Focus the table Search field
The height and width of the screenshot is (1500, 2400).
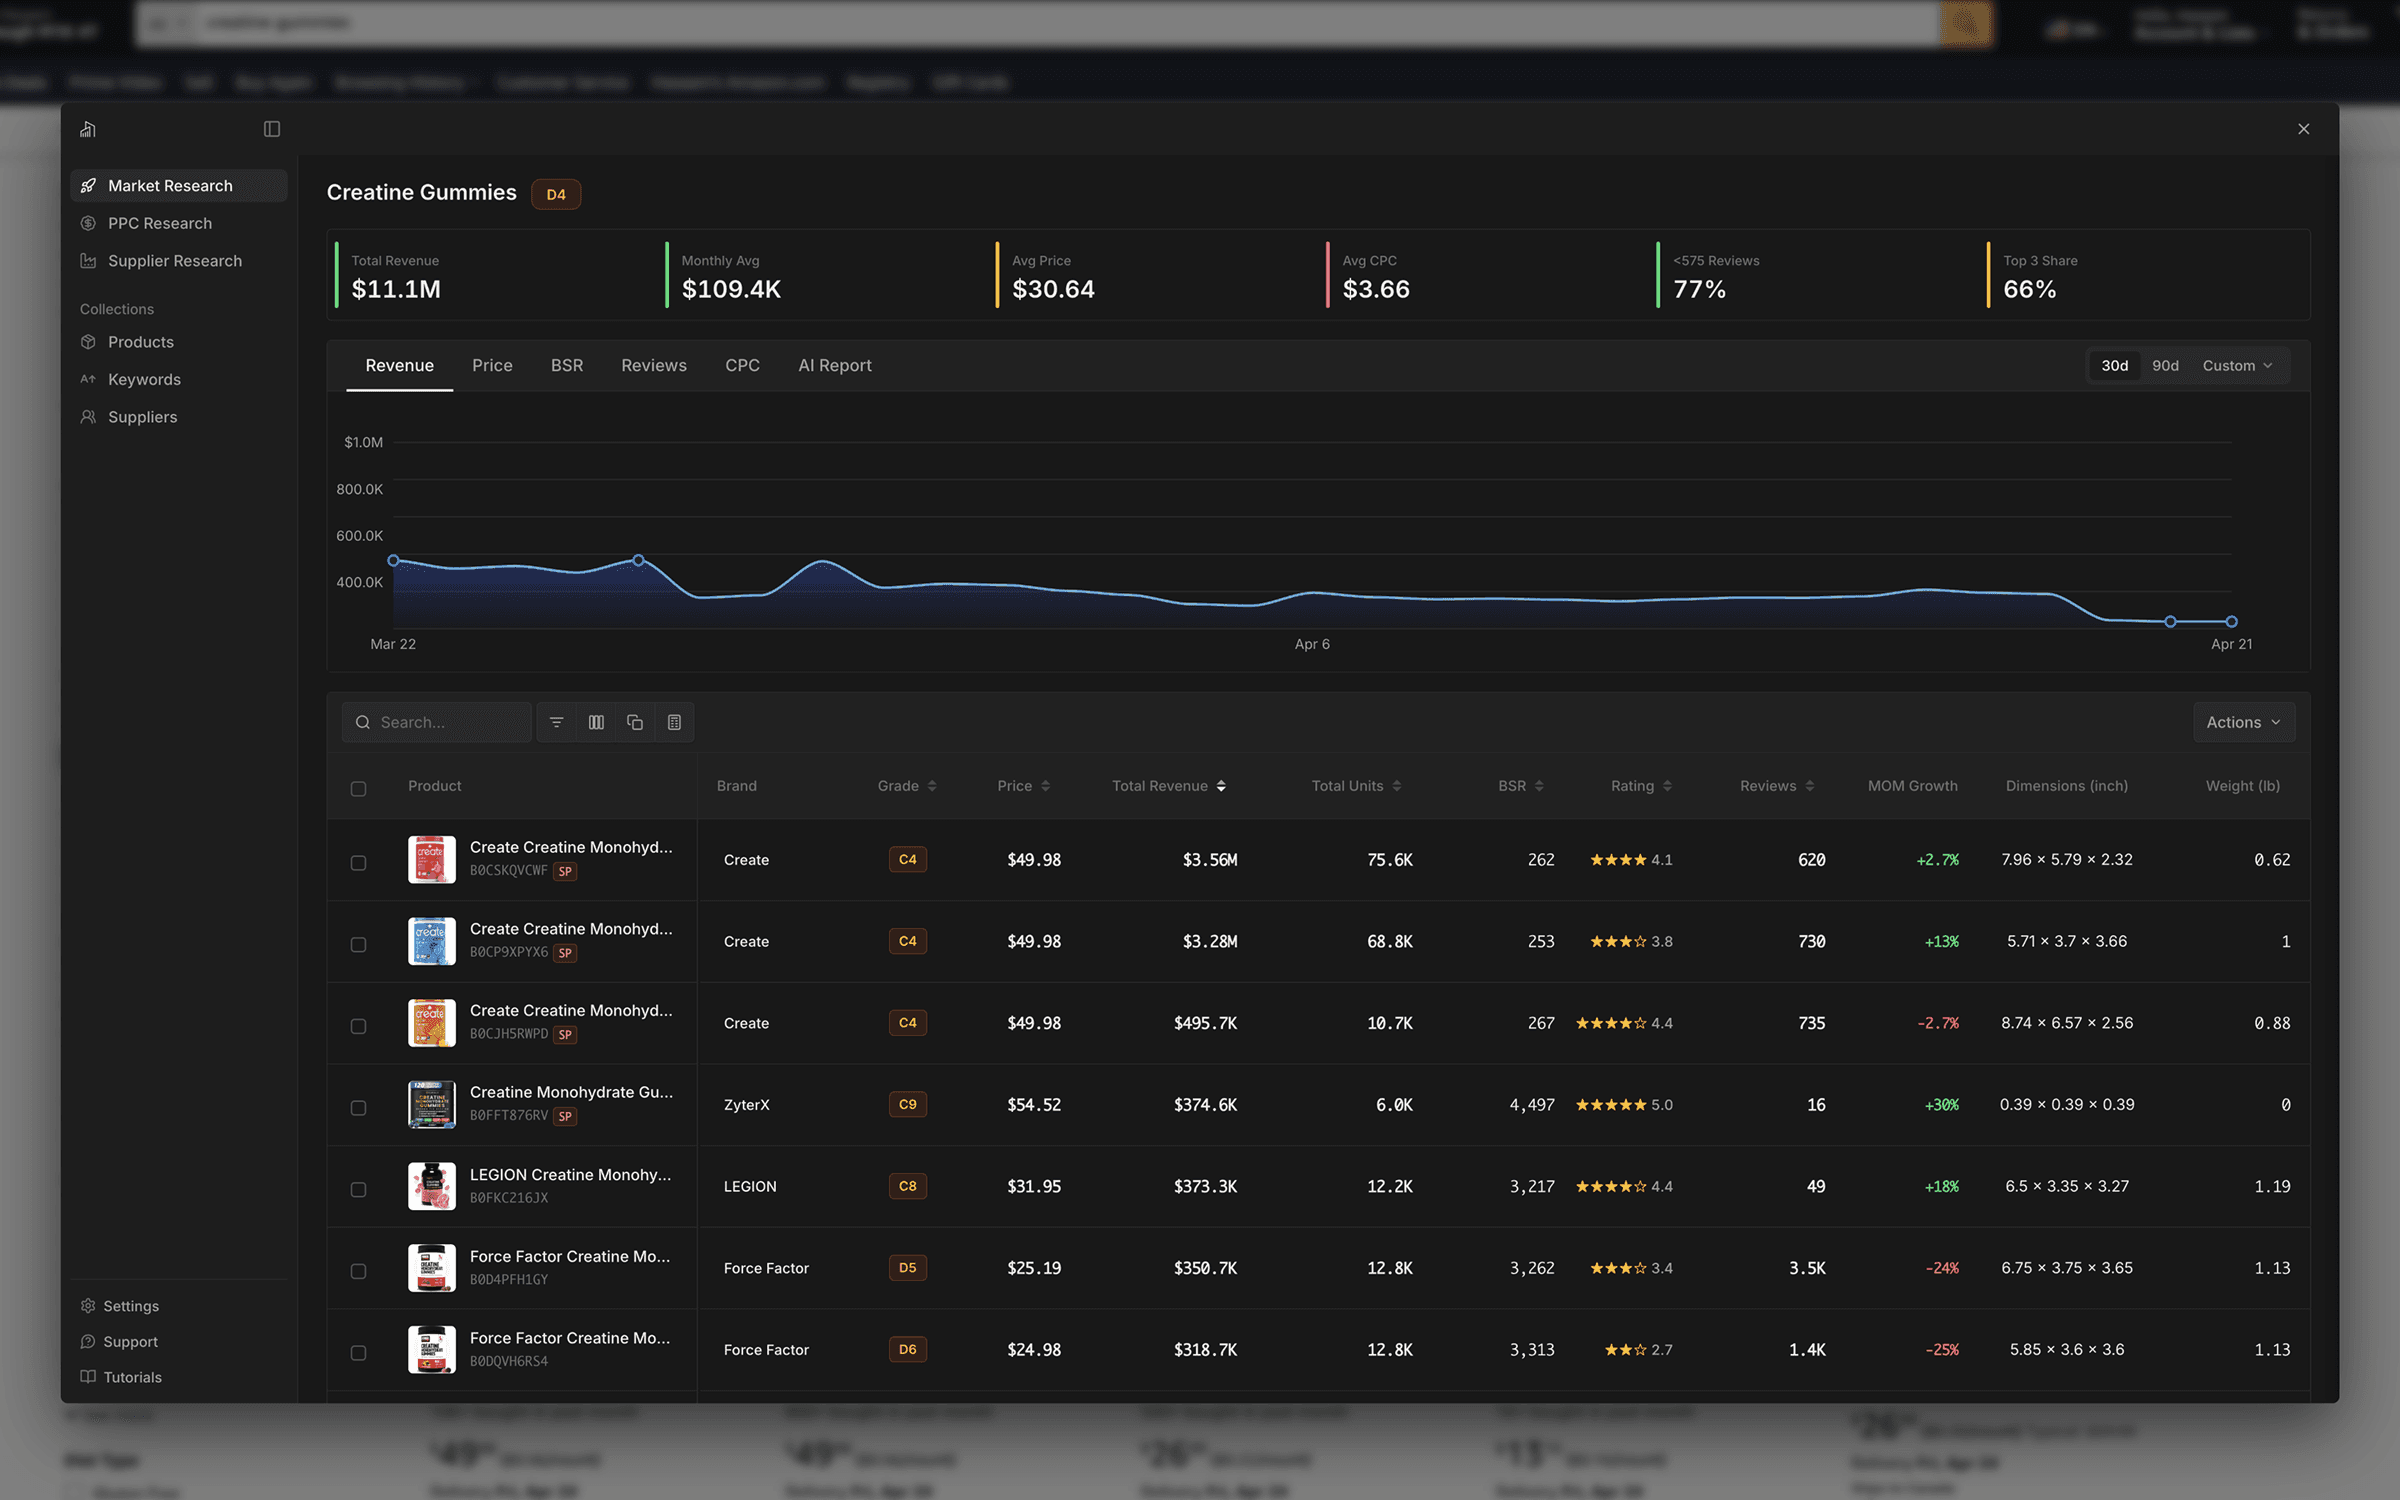coord(437,722)
